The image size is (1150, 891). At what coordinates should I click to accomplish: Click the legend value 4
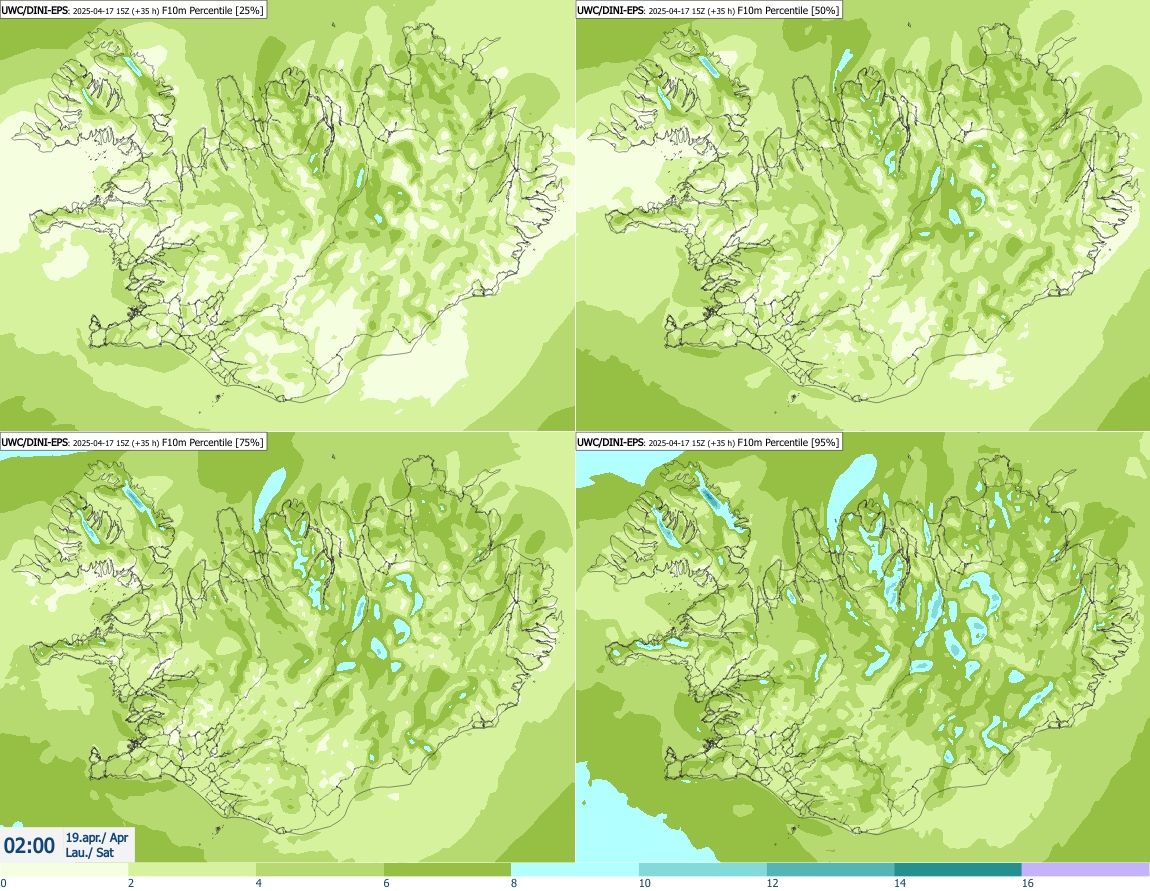pyautogui.click(x=259, y=883)
